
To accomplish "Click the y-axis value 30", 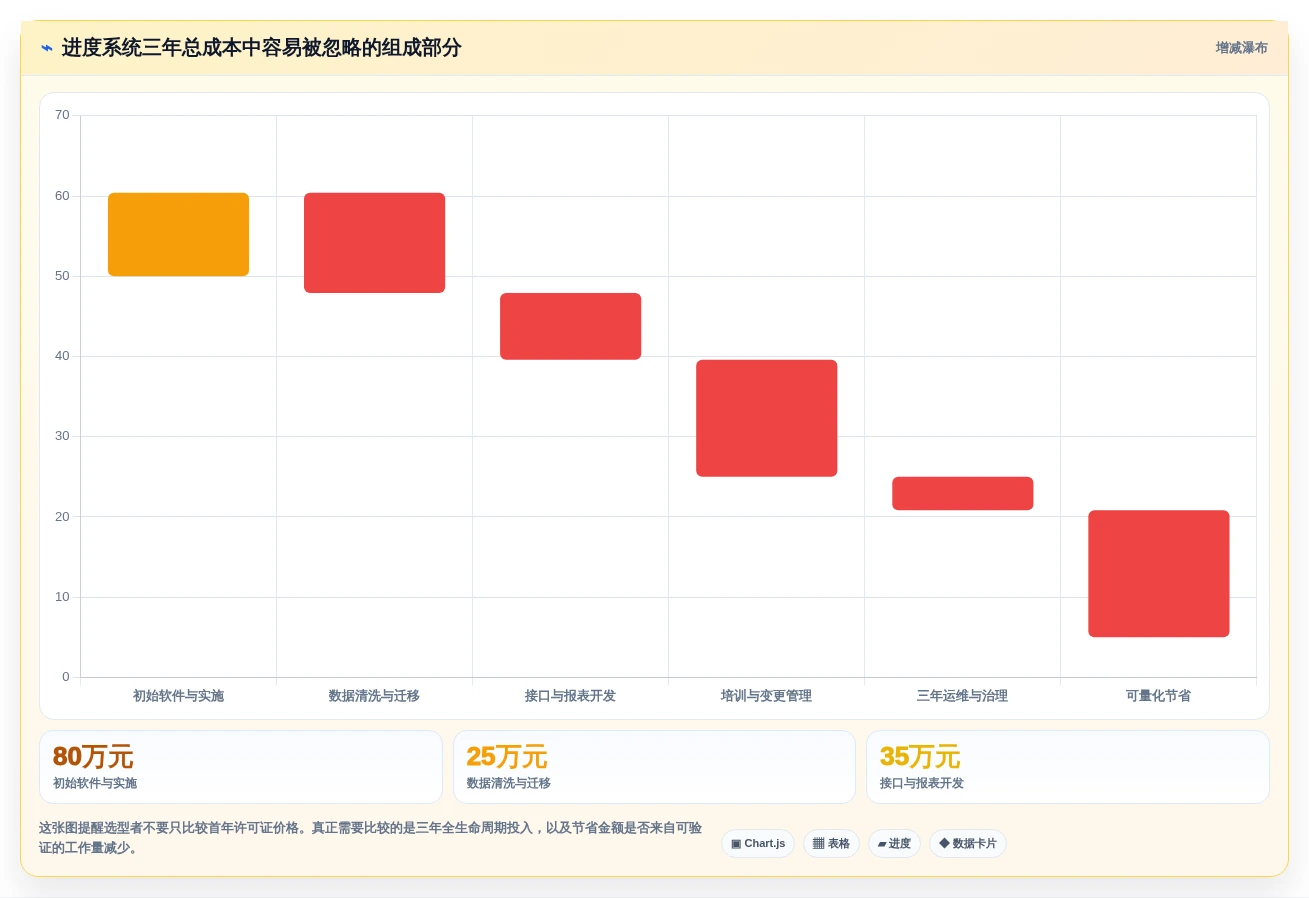I will click(x=62, y=436).
